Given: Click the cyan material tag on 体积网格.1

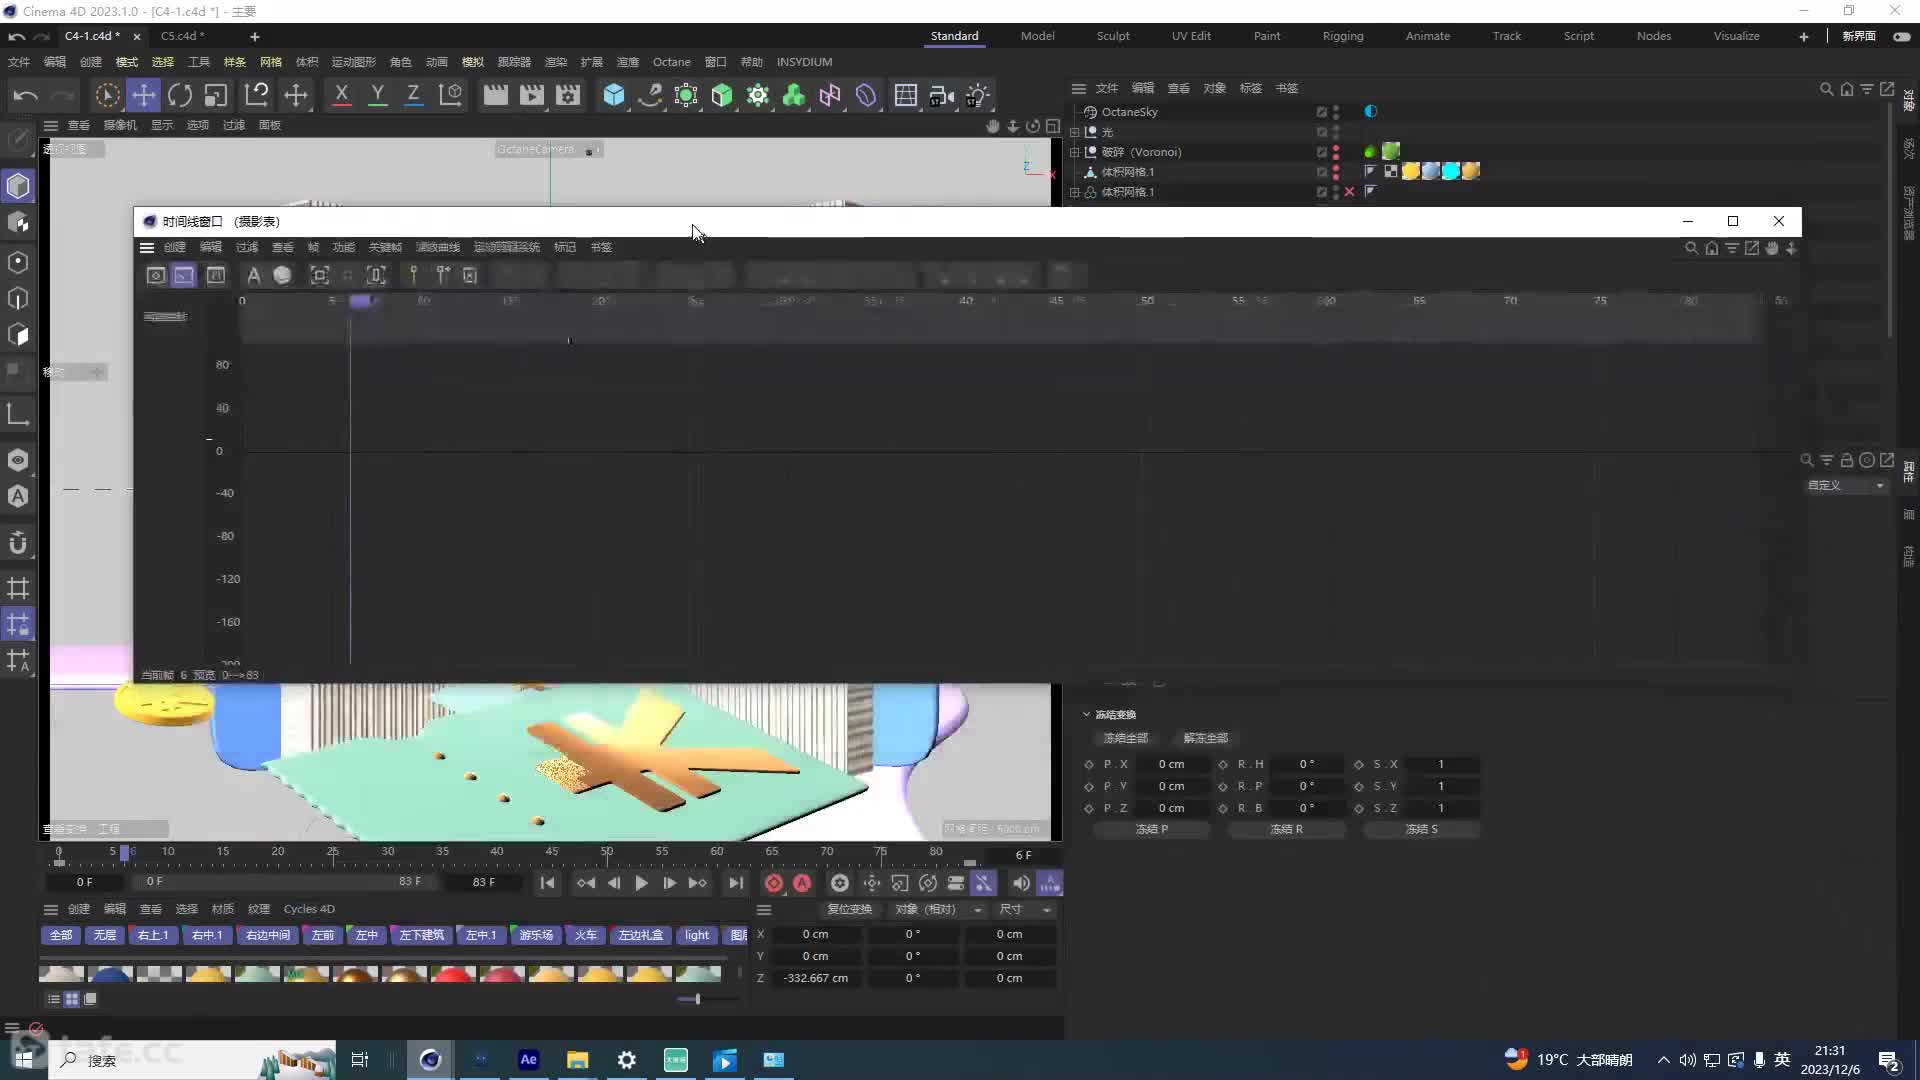Looking at the screenshot, I should pyautogui.click(x=1450, y=172).
